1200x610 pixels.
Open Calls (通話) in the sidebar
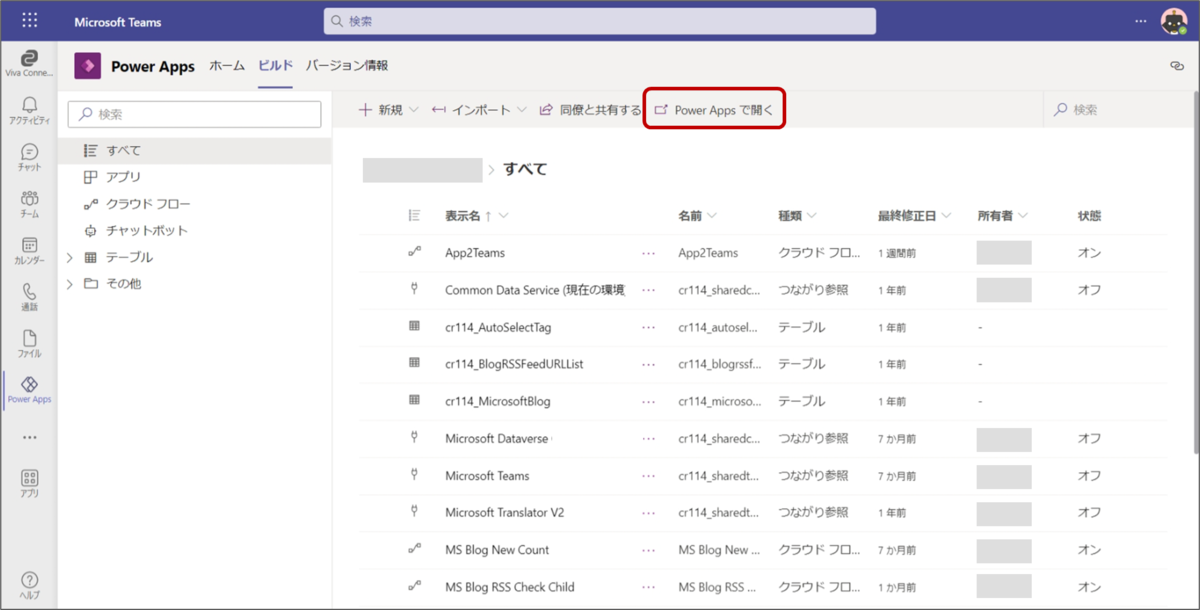click(29, 297)
